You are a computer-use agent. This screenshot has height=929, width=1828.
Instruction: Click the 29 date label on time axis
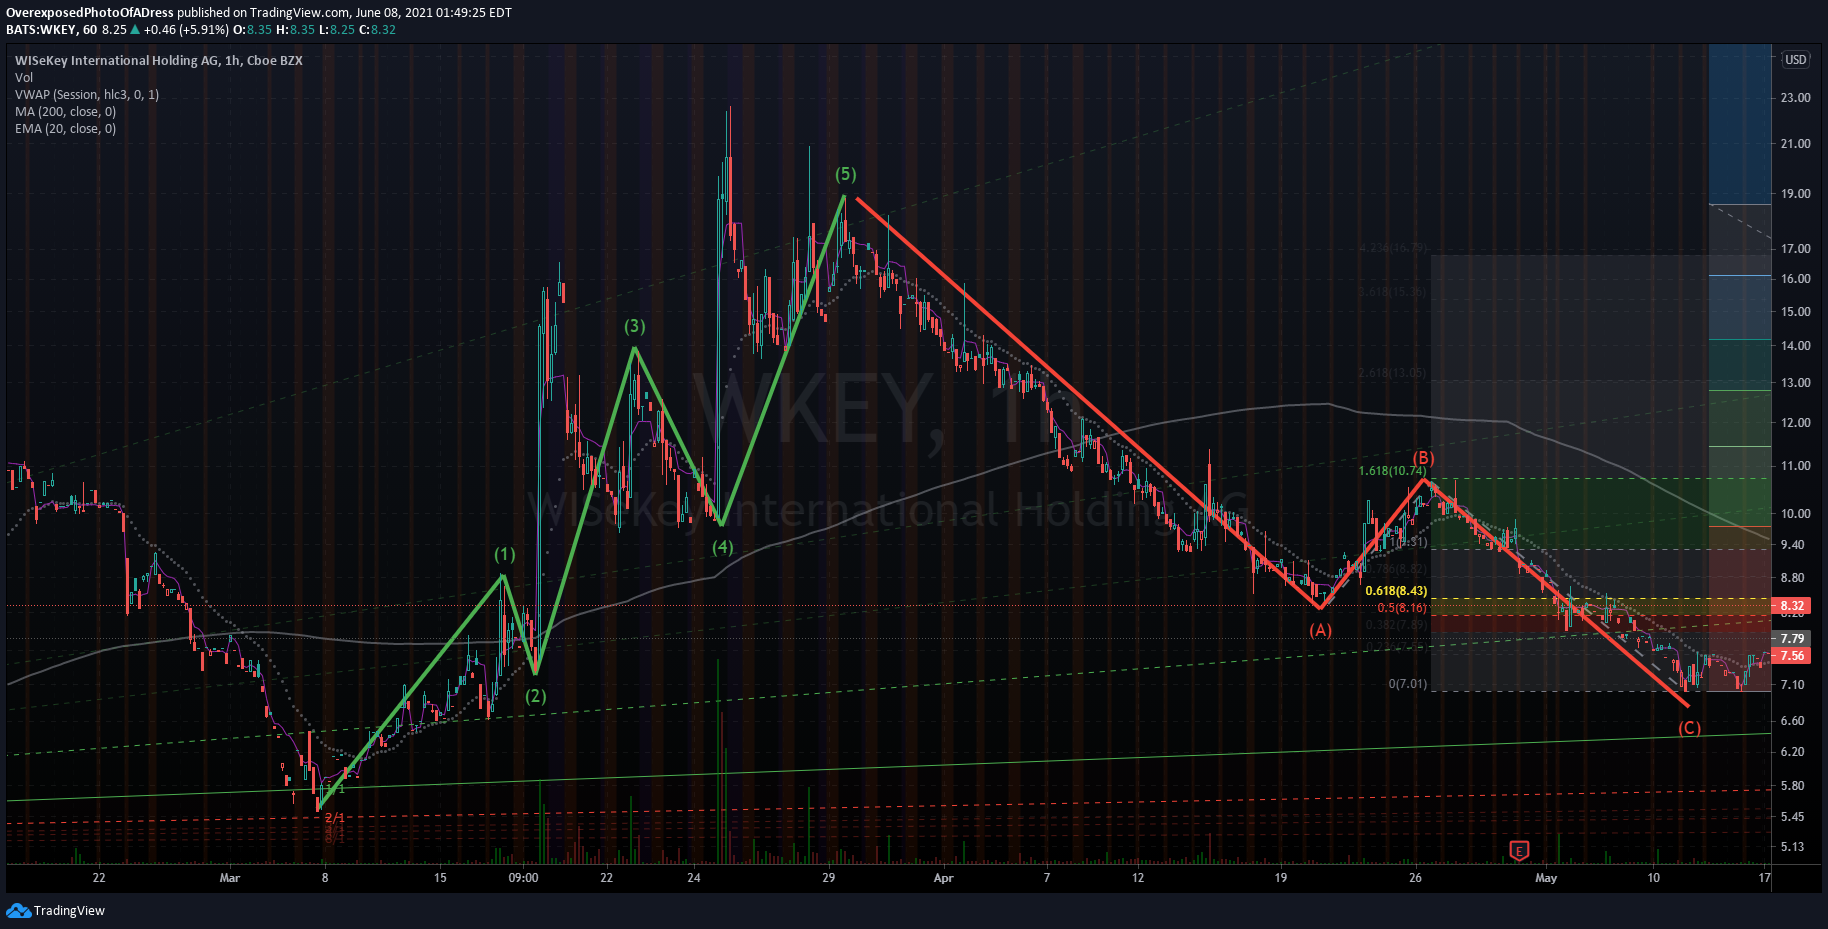pos(828,878)
